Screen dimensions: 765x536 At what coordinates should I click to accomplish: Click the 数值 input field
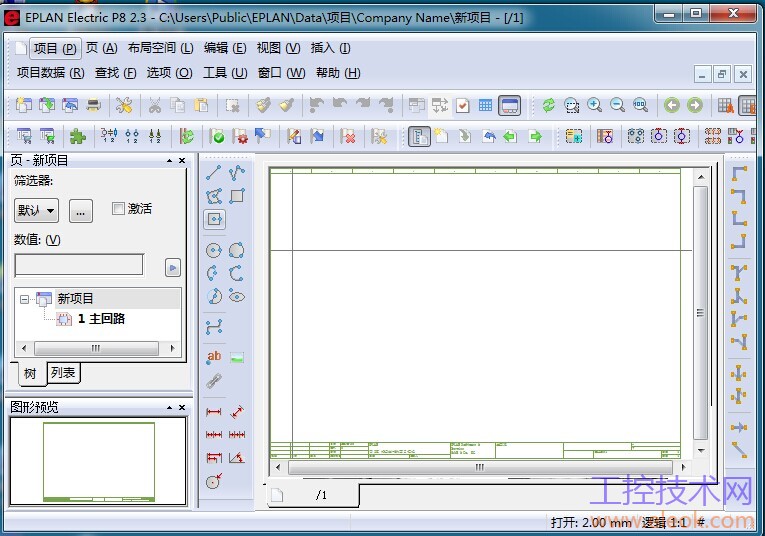pos(79,265)
